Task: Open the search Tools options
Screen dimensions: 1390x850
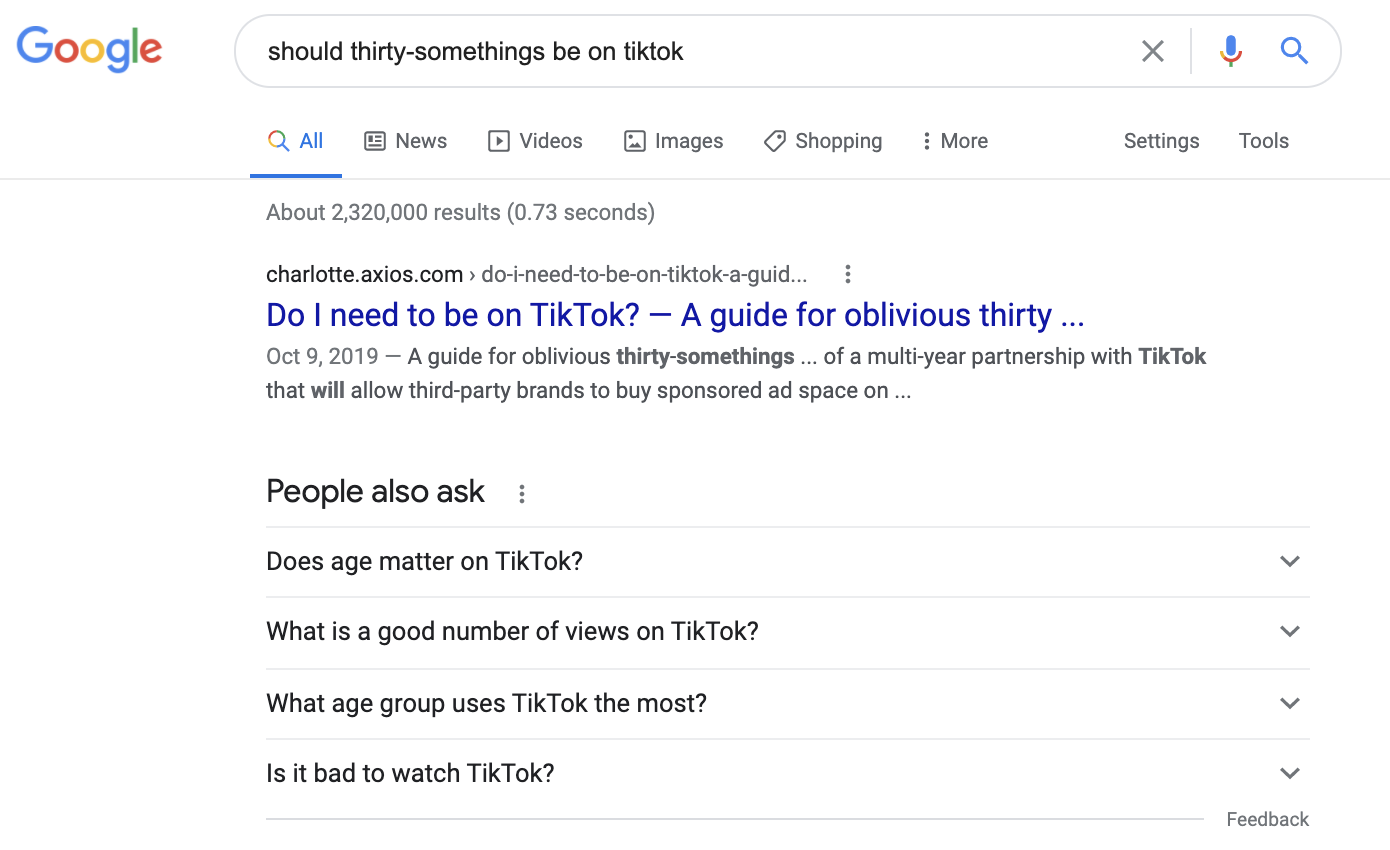Action: pyautogui.click(x=1263, y=140)
